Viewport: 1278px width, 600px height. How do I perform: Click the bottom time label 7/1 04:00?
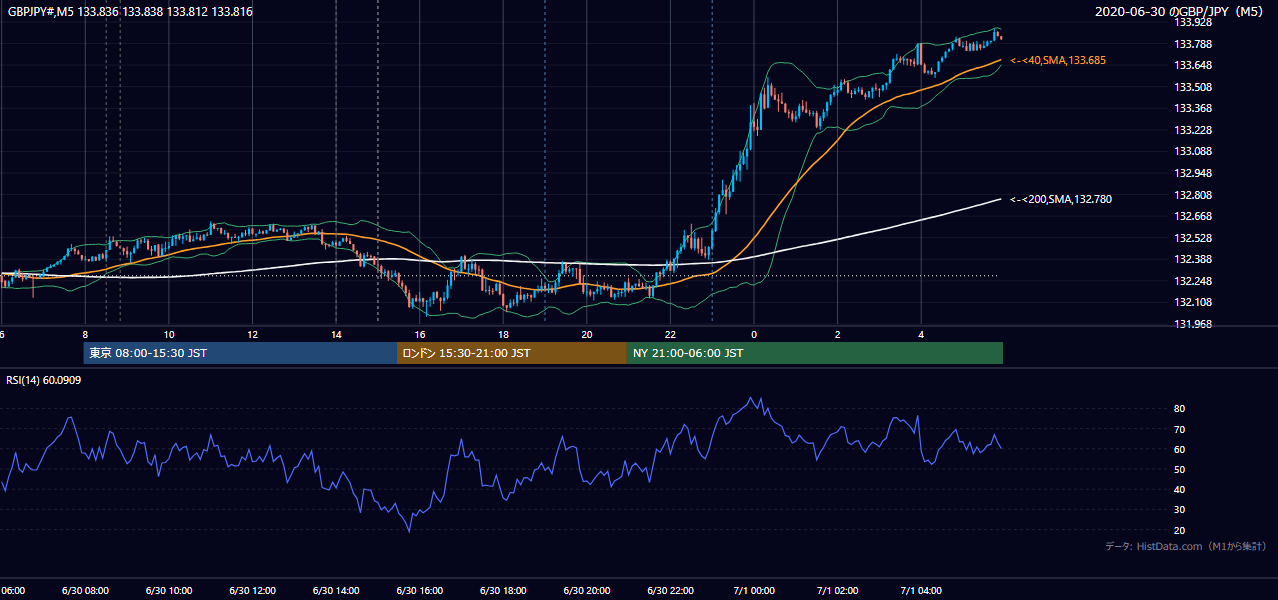click(x=921, y=591)
